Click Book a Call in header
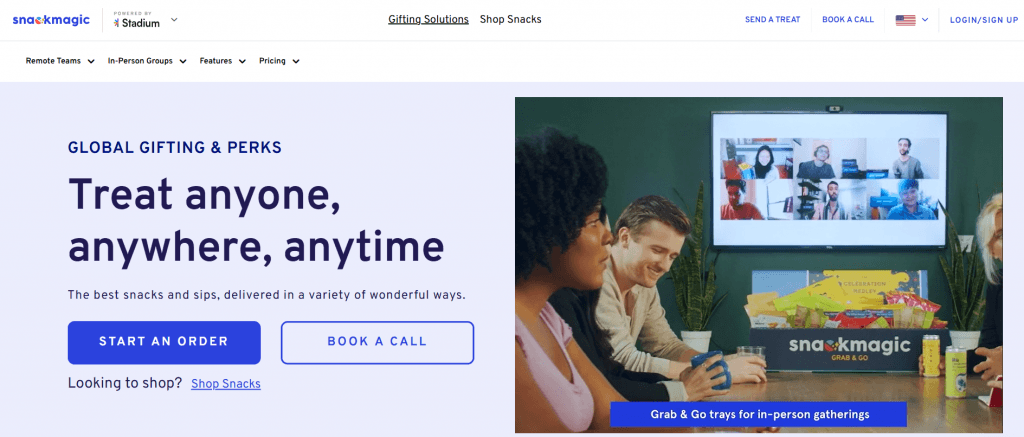This screenshot has width=1024, height=437. [x=848, y=20]
